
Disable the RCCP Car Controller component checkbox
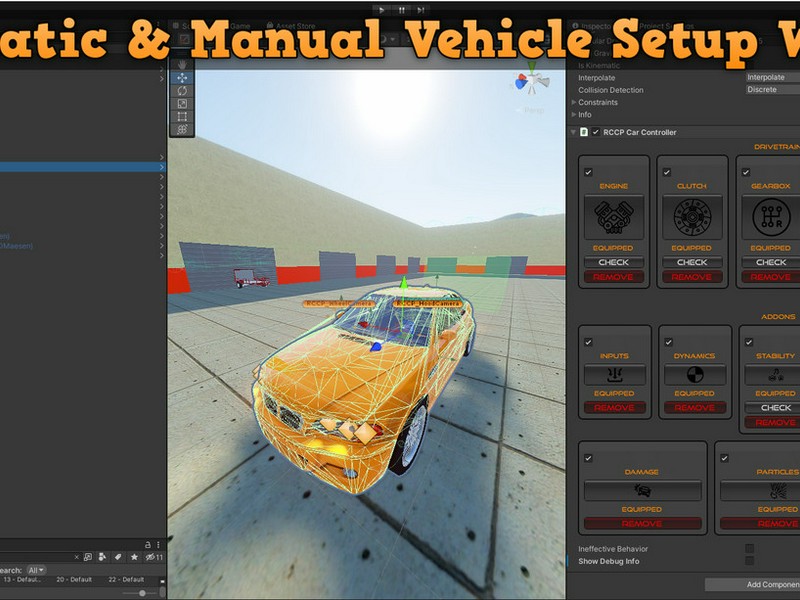(595, 132)
